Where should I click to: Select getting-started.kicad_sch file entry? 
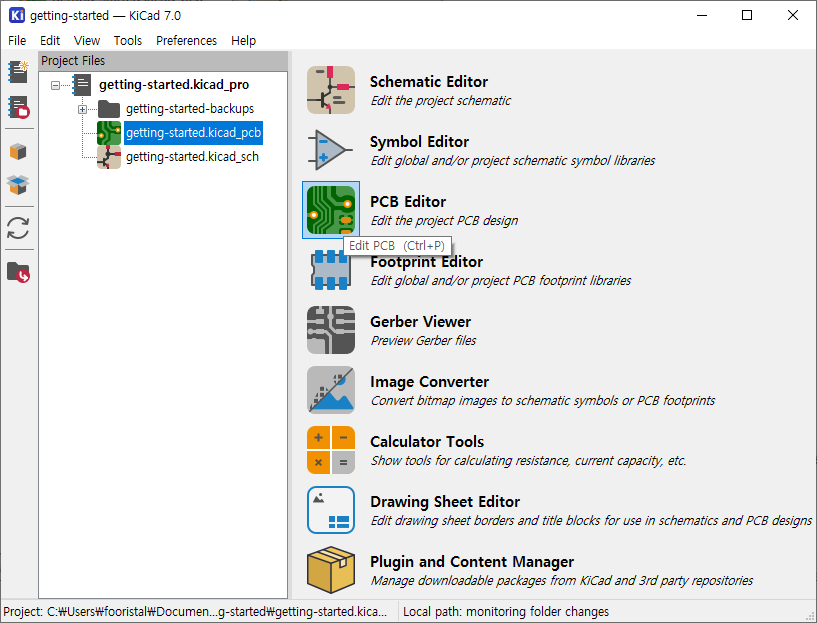[x=192, y=157]
